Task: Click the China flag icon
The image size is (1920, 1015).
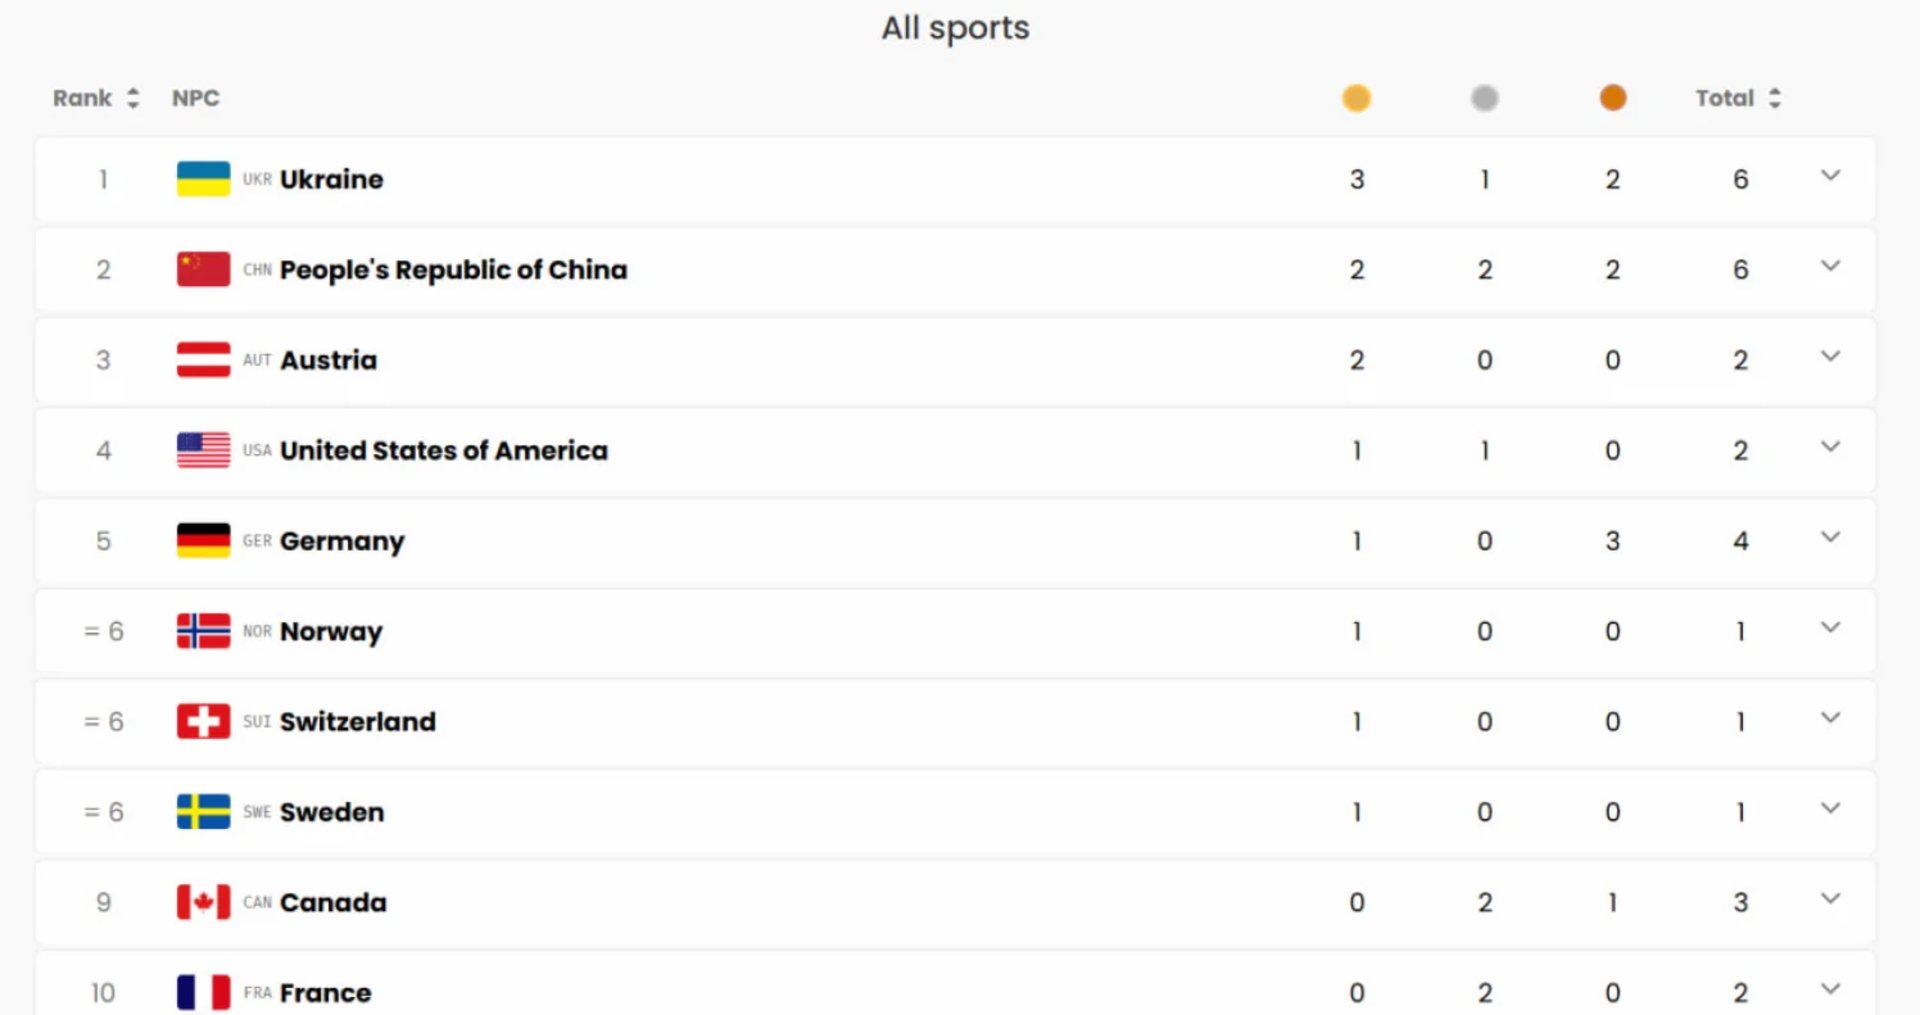Action: point(203,269)
